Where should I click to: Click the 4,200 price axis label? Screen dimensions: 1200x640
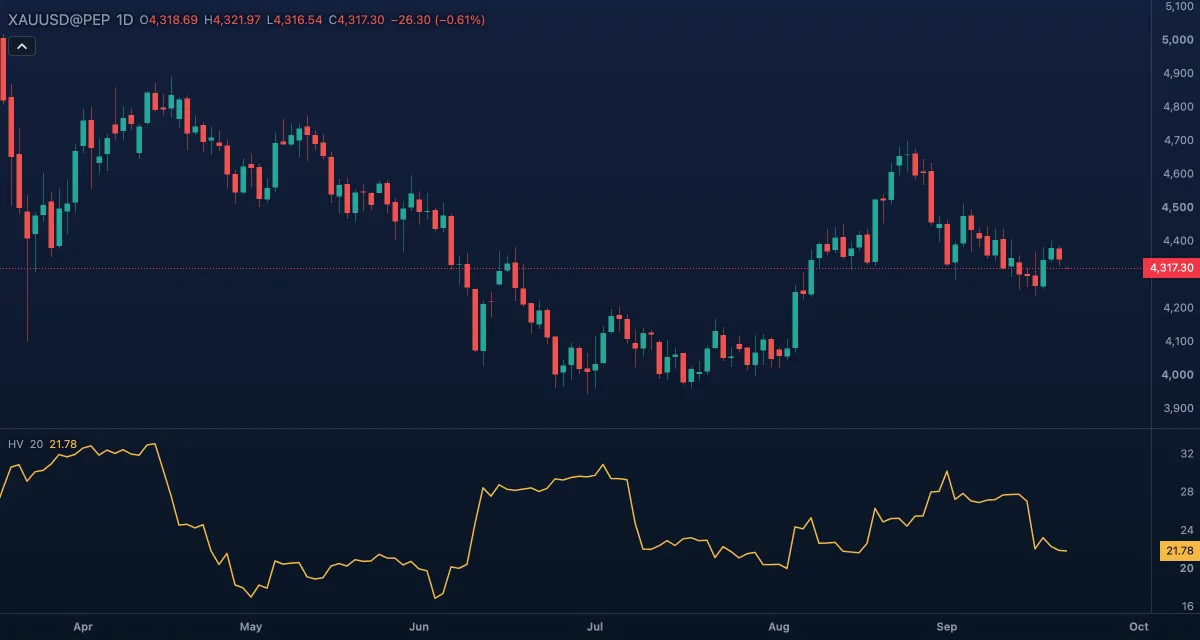click(x=1176, y=308)
